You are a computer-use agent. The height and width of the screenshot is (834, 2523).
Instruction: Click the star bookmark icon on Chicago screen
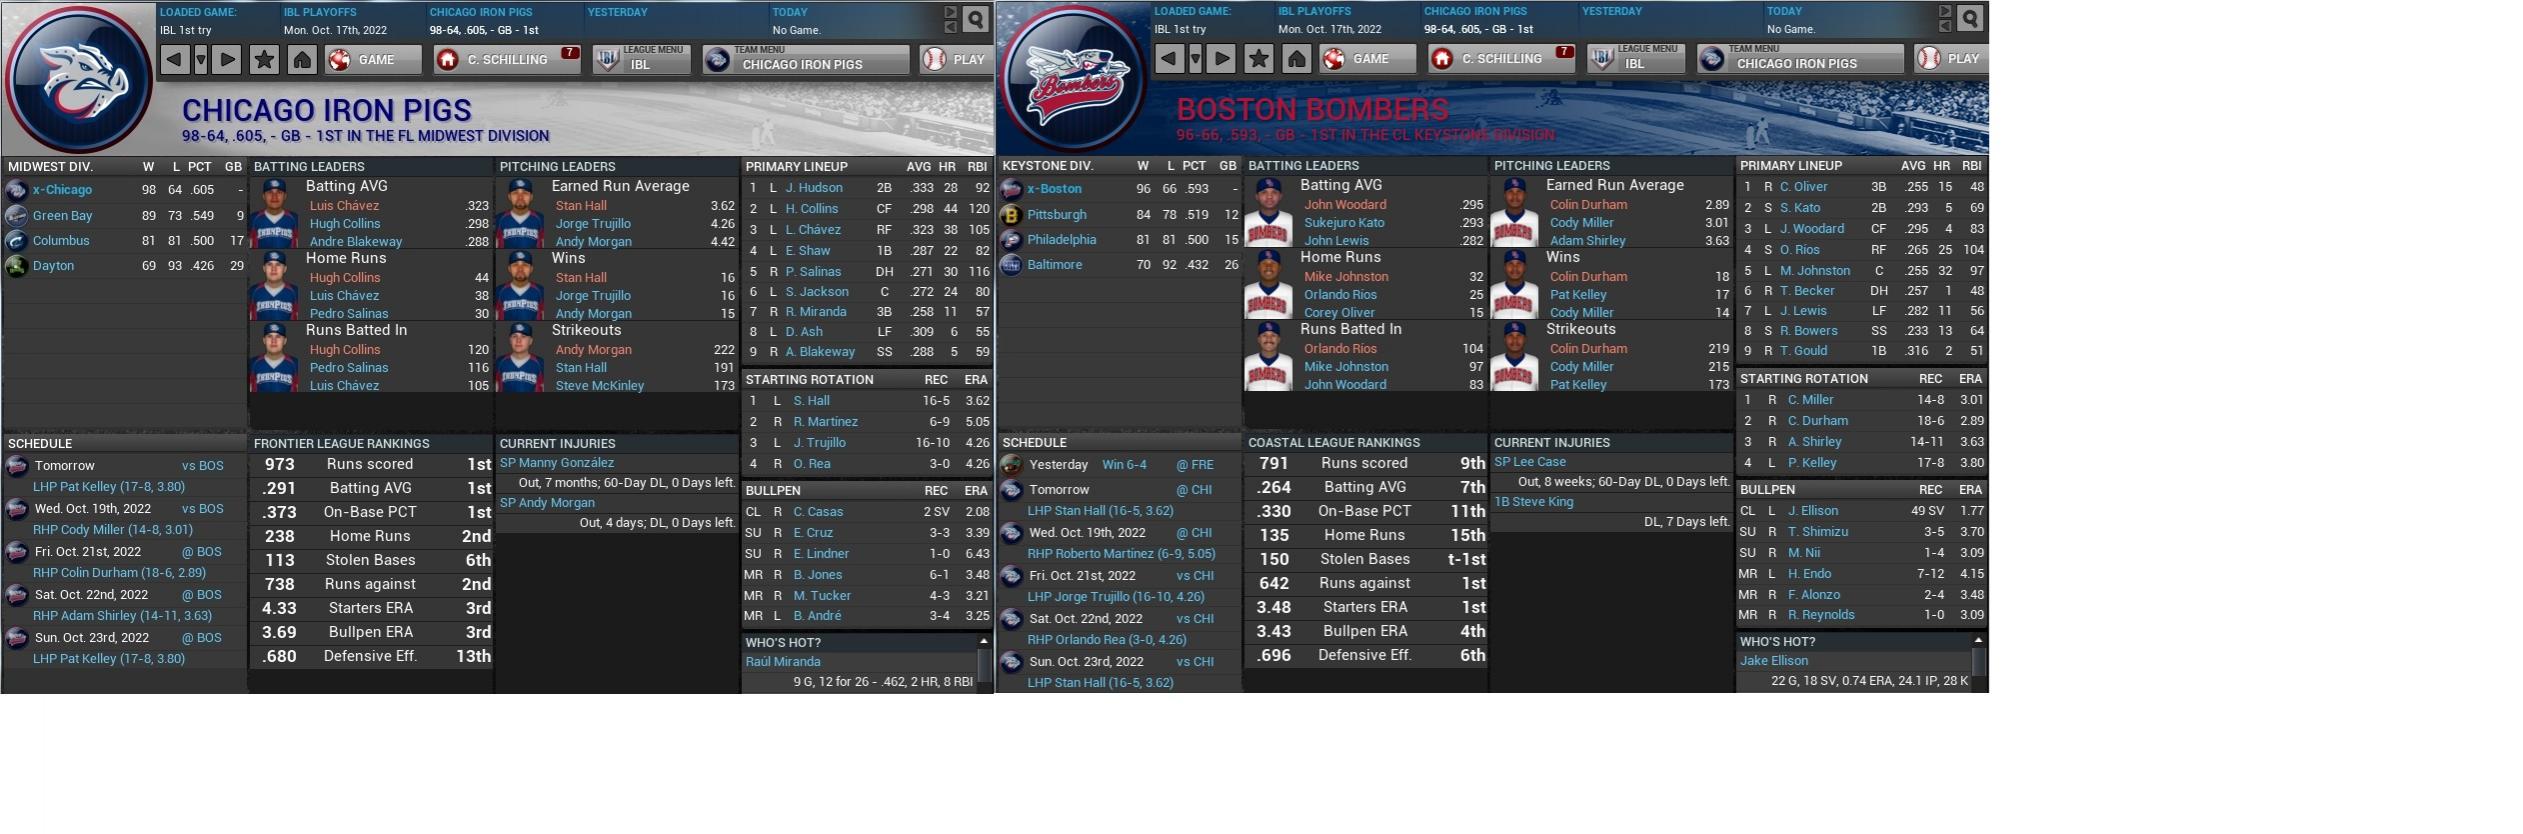[x=264, y=60]
